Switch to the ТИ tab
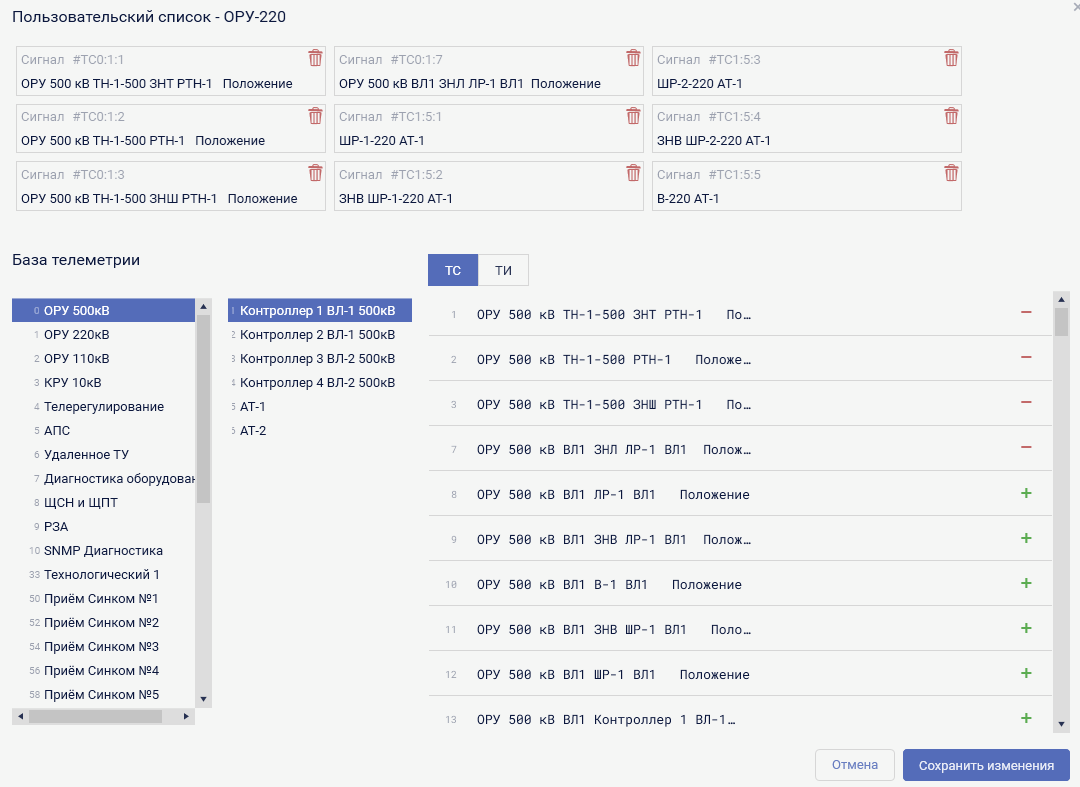1080x787 pixels. click(x=503, y=270)
